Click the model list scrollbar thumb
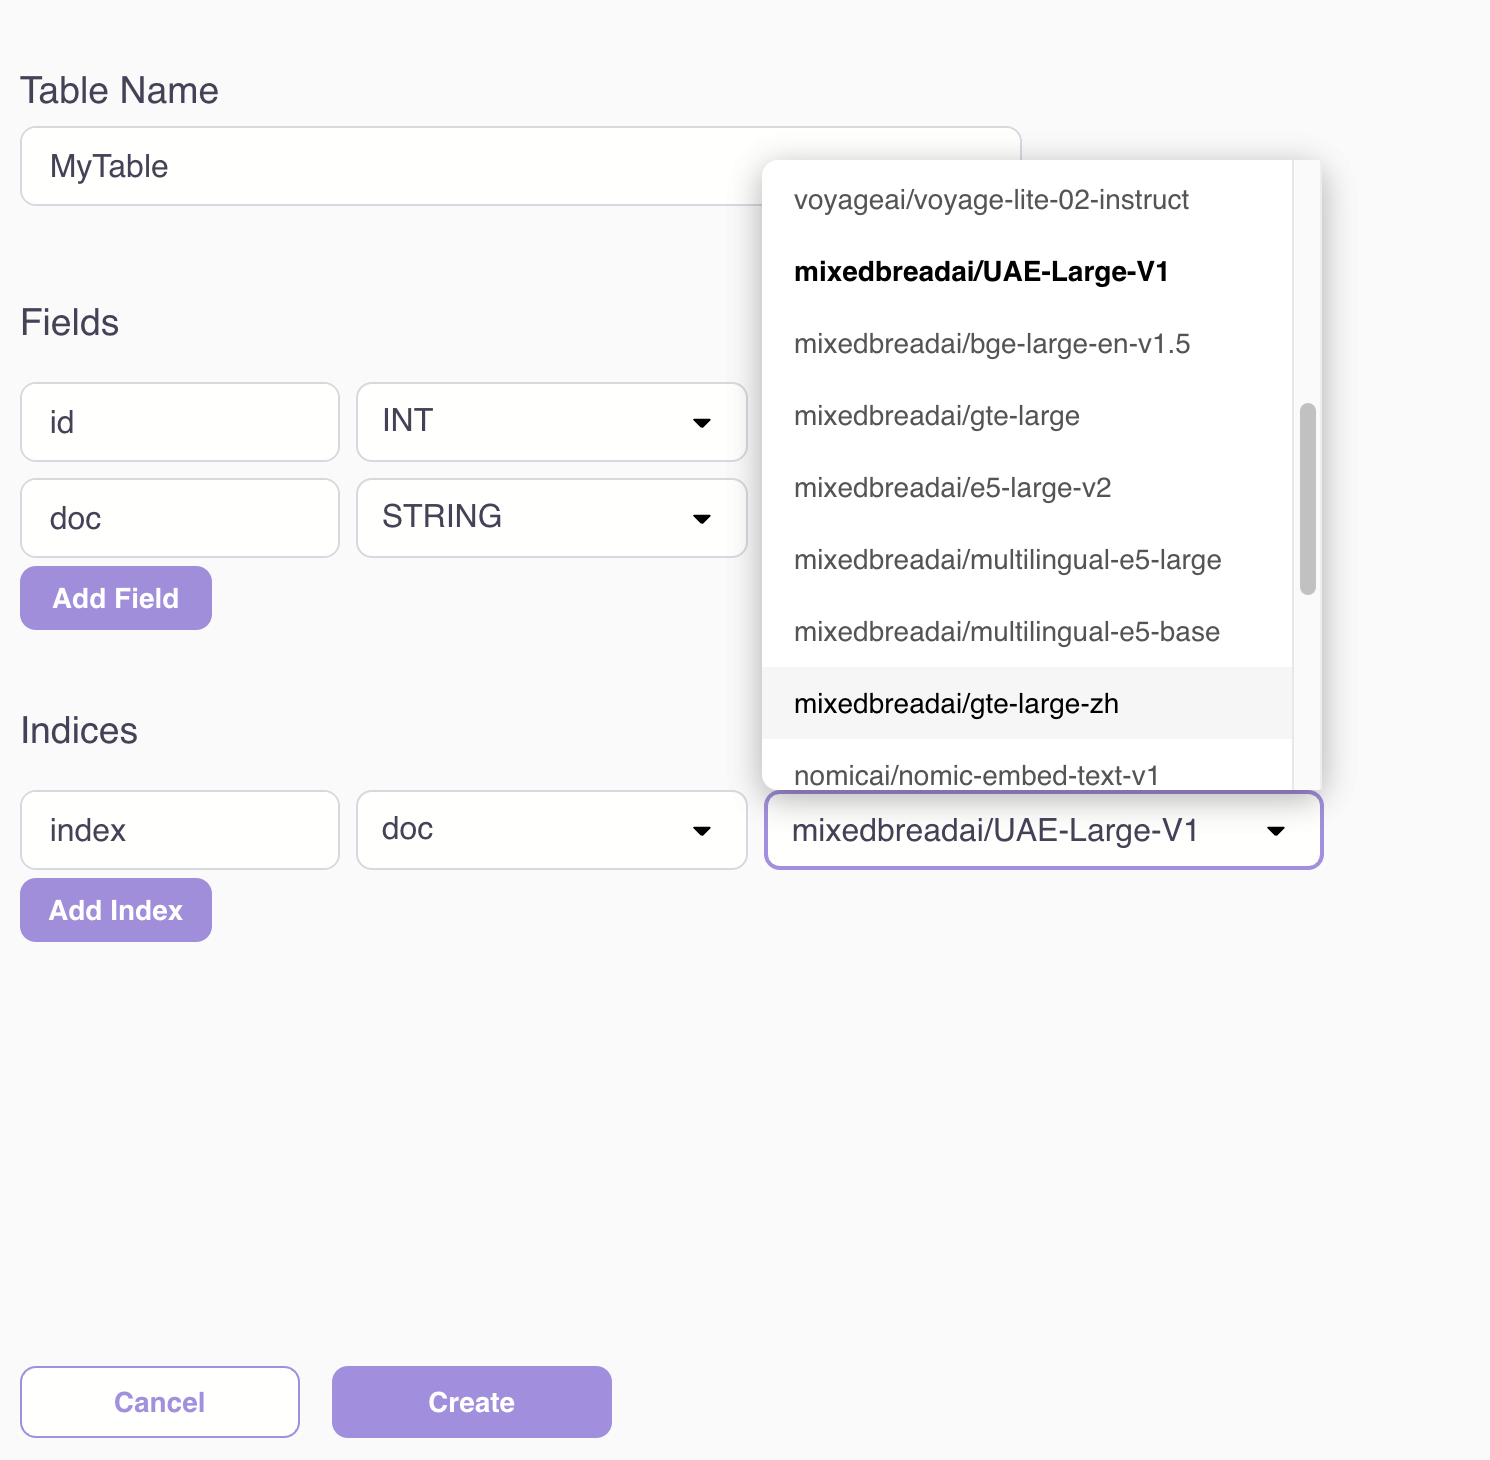This screenshot has width=1490, height=1460. pyautogui.click(x=1307, y=498)
